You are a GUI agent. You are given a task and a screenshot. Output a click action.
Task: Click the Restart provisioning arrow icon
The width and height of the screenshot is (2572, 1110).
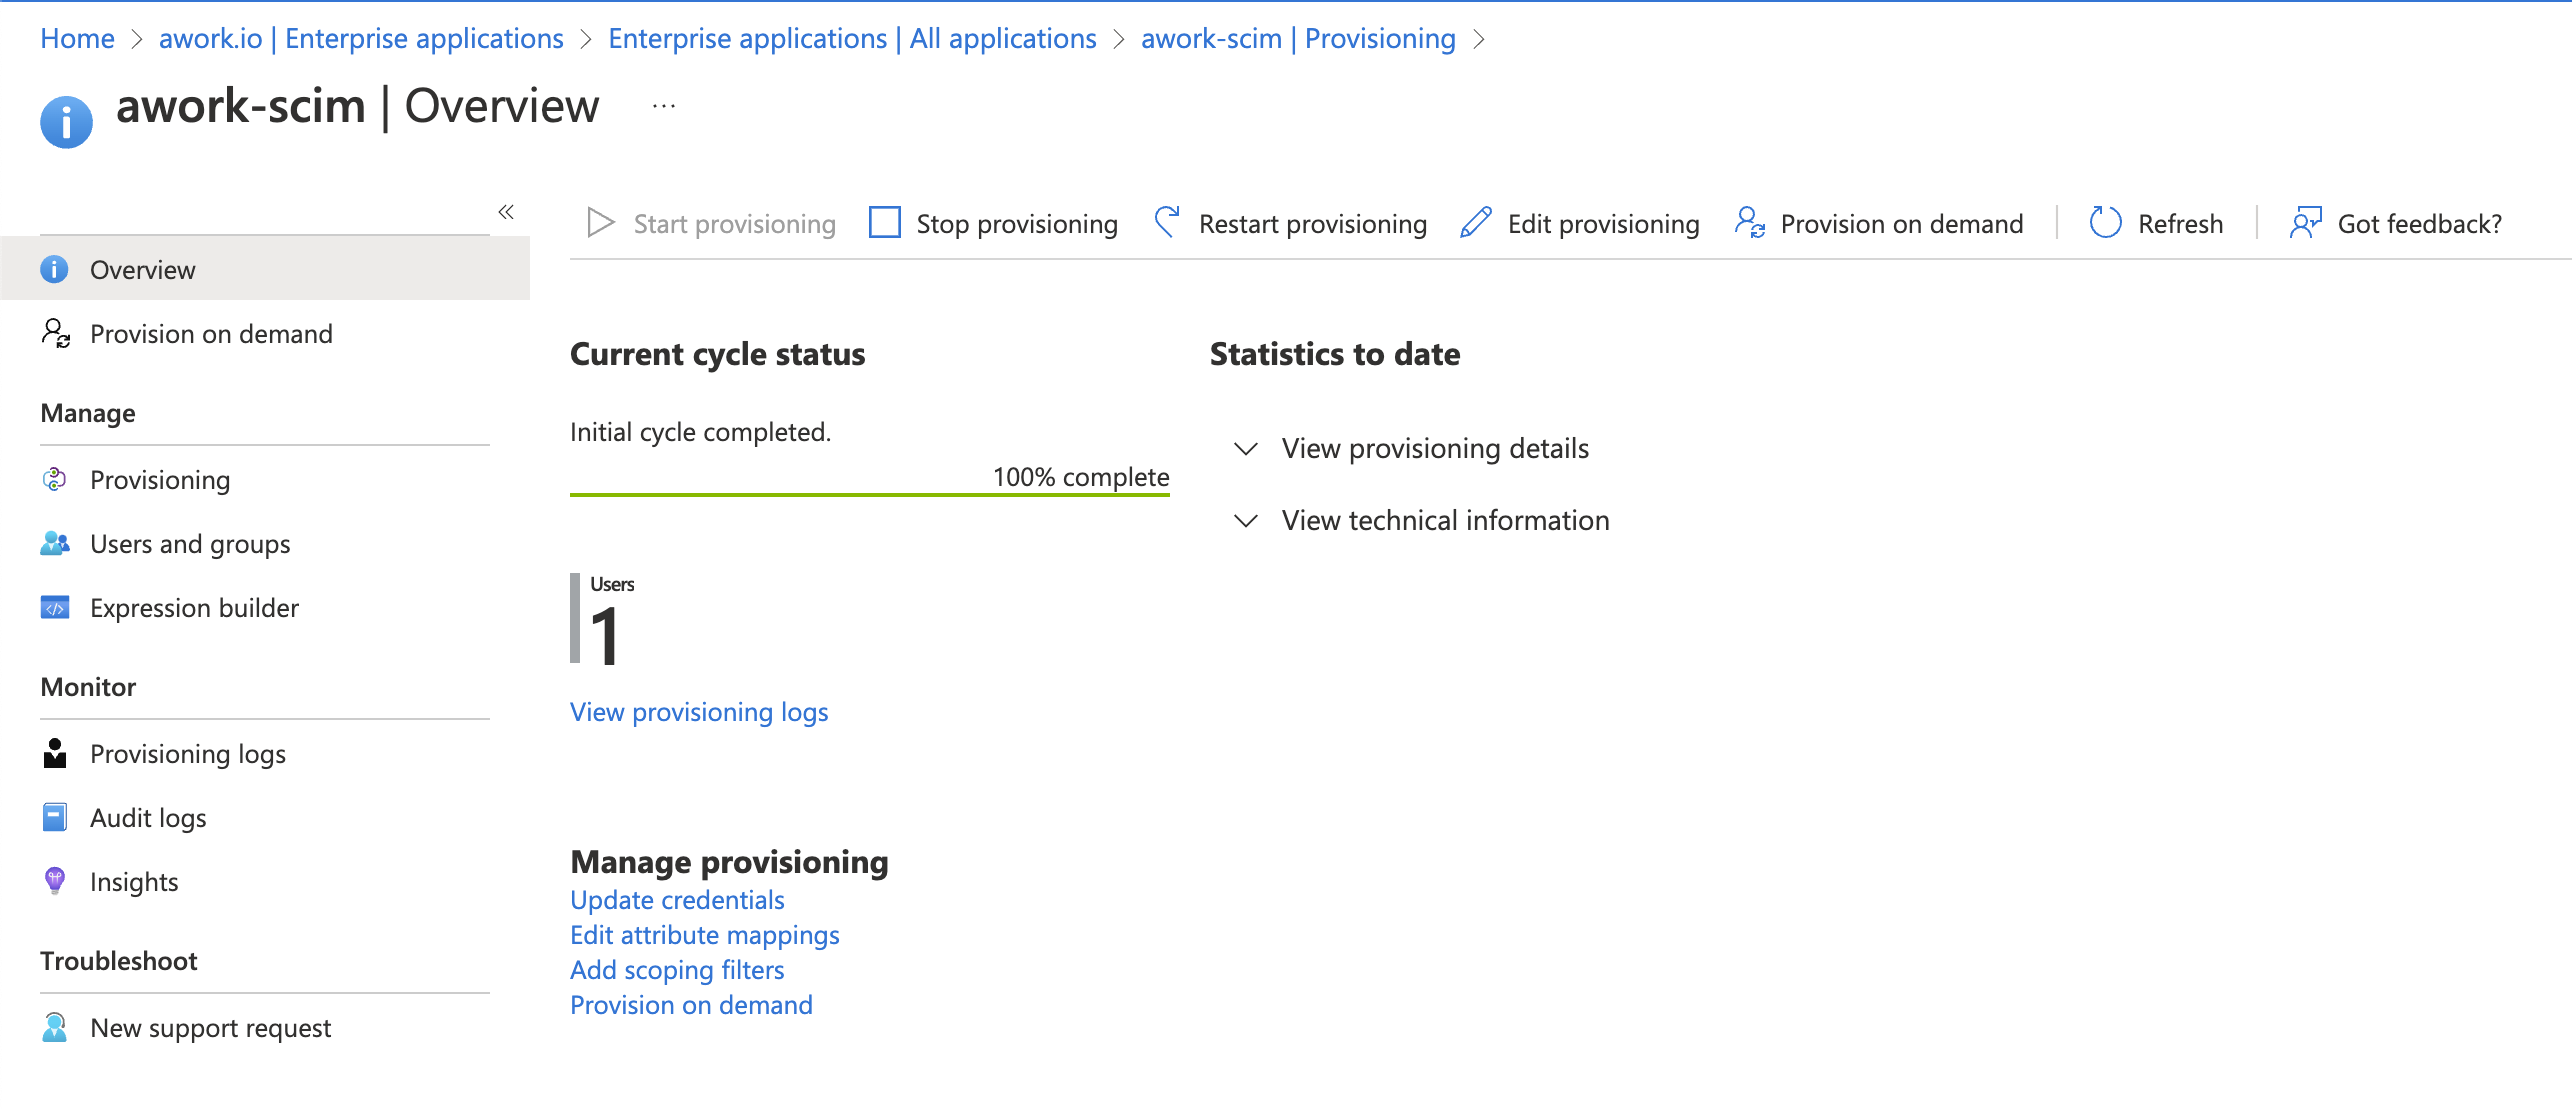(x=1167, y=222)
